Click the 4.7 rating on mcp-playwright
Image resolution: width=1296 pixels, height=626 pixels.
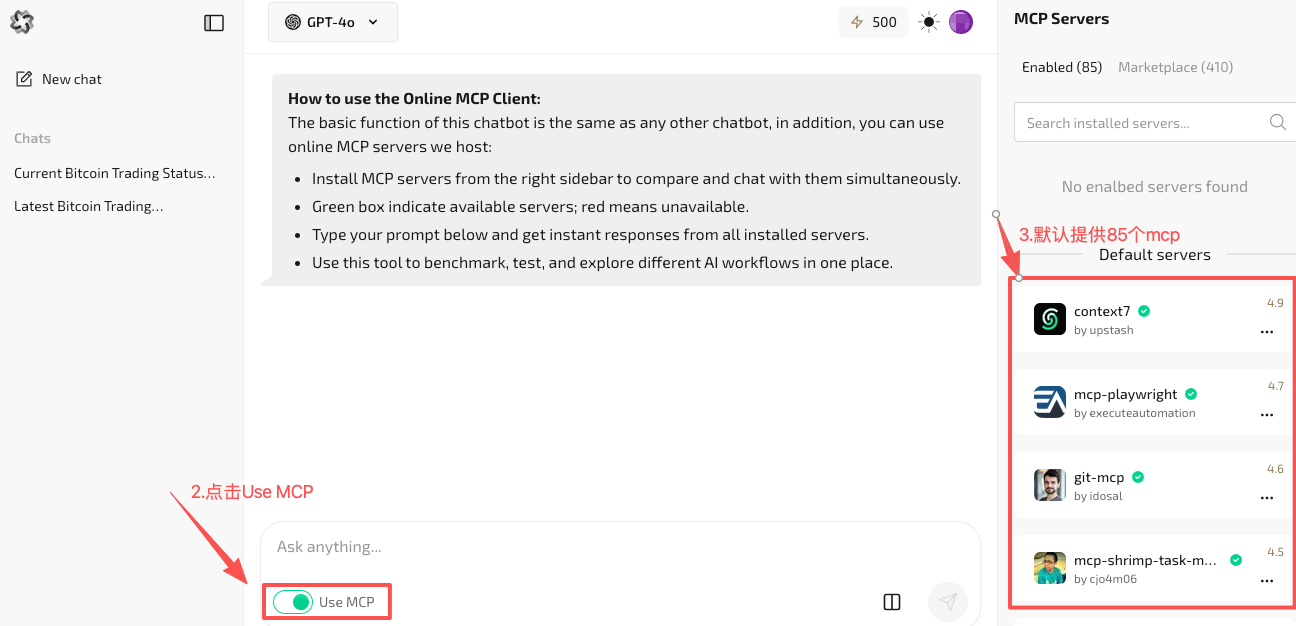tap(1275, 386)
